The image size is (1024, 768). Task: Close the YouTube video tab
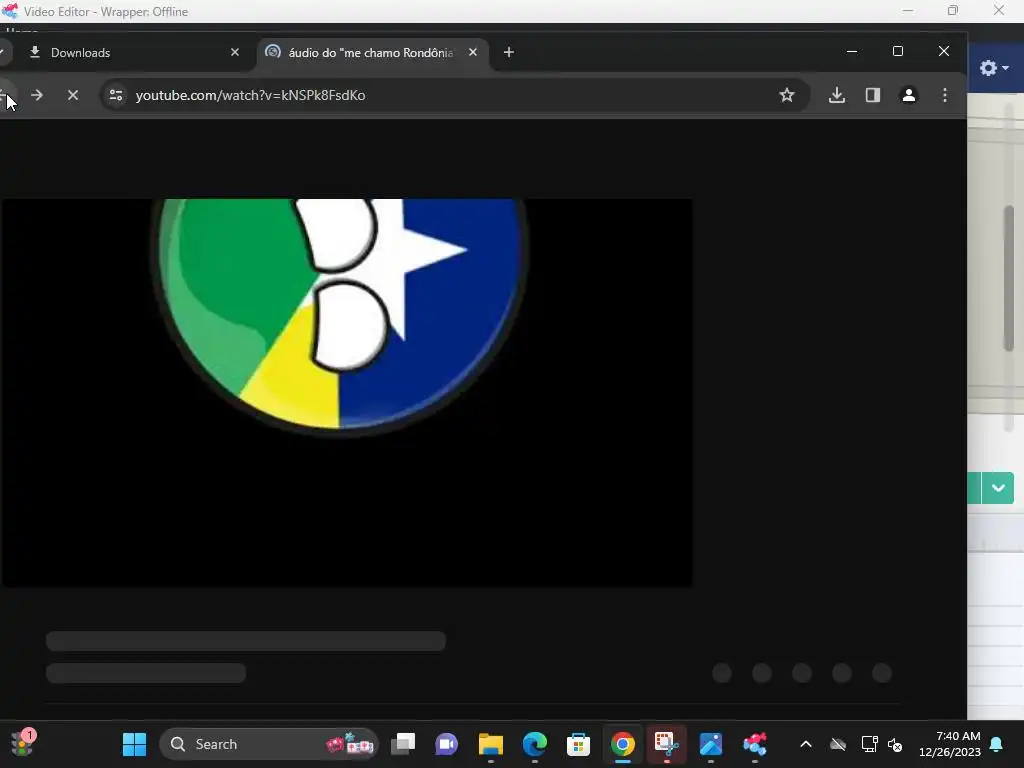point(473,52)
